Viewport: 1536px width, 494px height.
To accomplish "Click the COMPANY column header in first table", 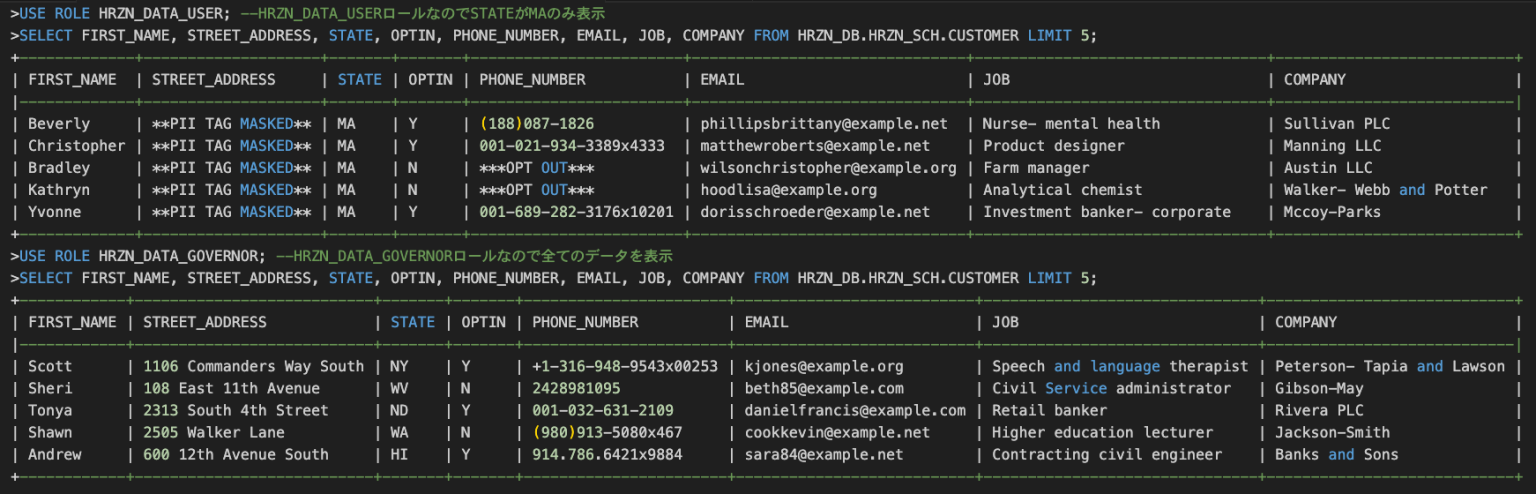I will [1314, 79].
